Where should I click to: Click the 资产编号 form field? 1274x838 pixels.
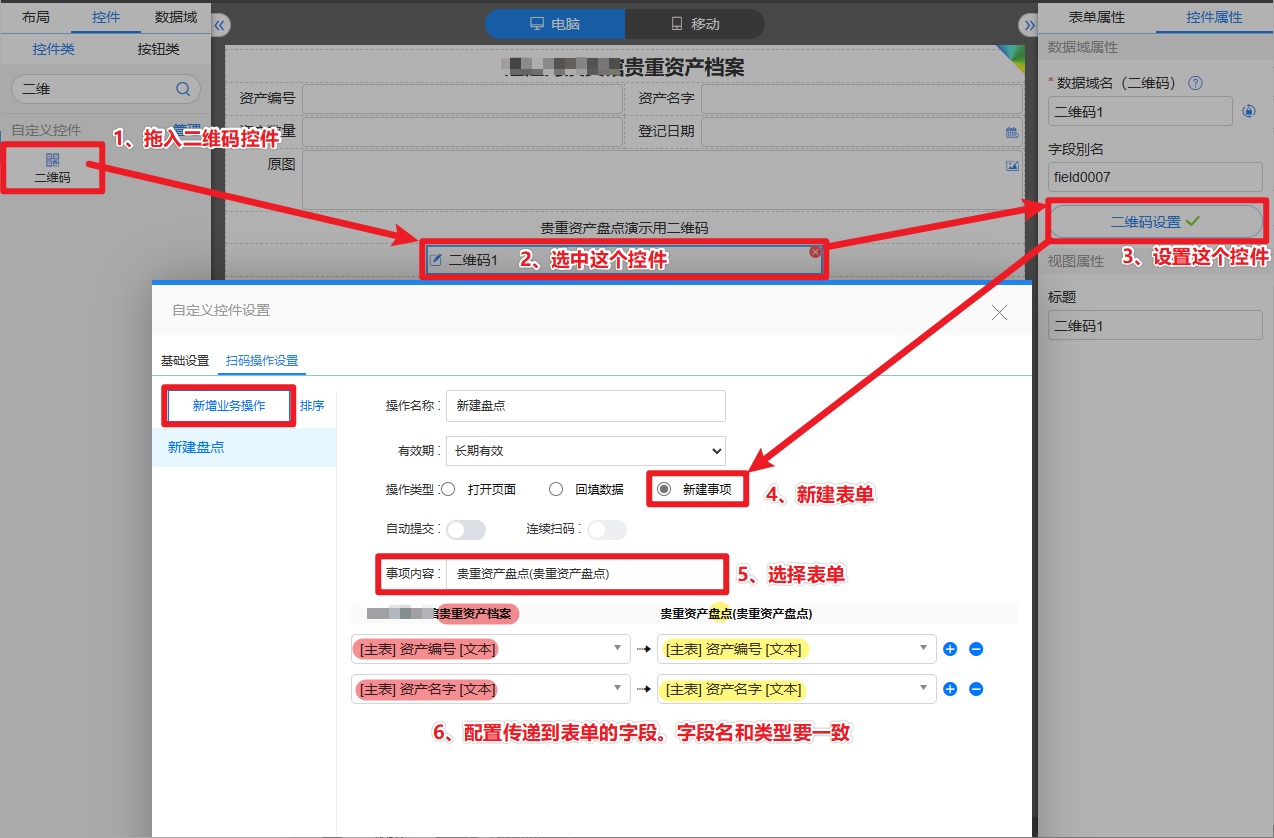coord(462,99)
